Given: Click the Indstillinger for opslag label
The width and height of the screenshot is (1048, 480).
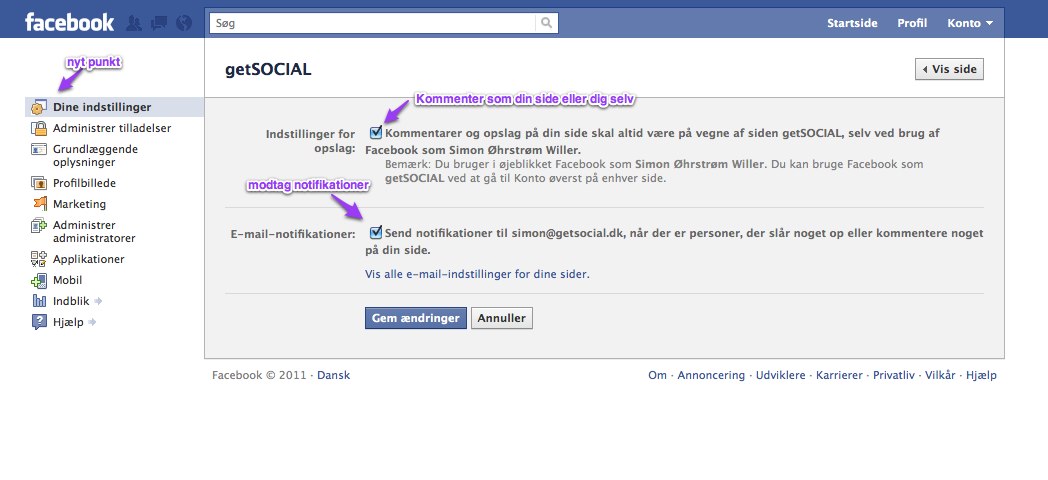Looking at the screenshot, I should [311, 140].
